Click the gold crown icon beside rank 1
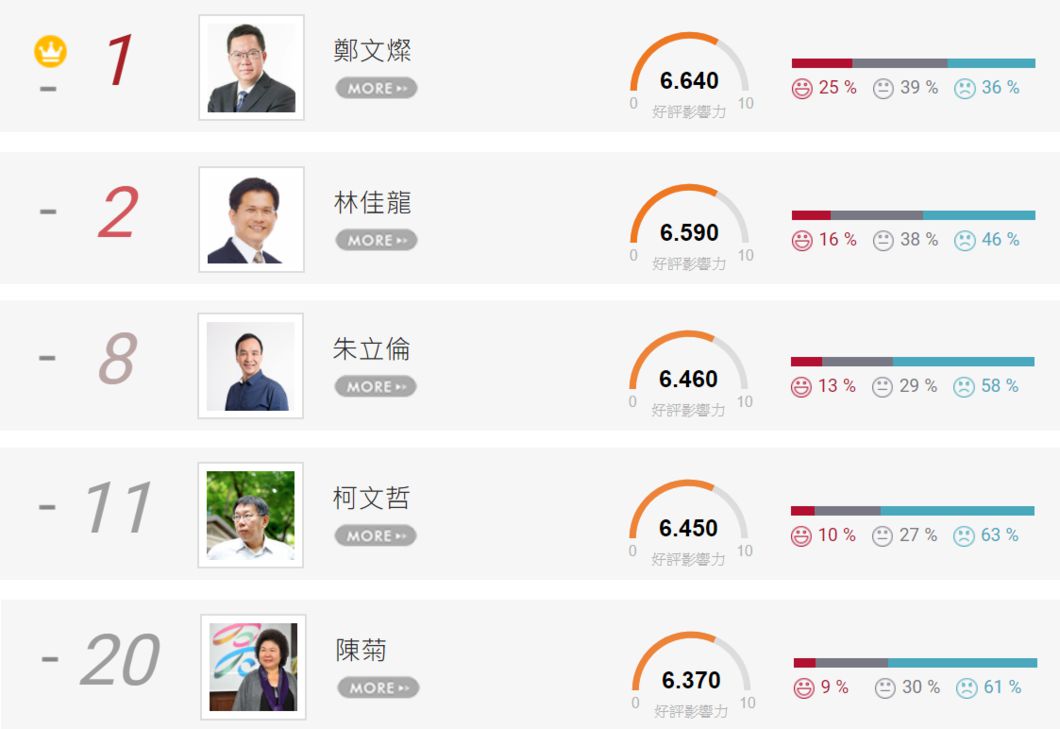1060x729 pixels. [51, 51]
